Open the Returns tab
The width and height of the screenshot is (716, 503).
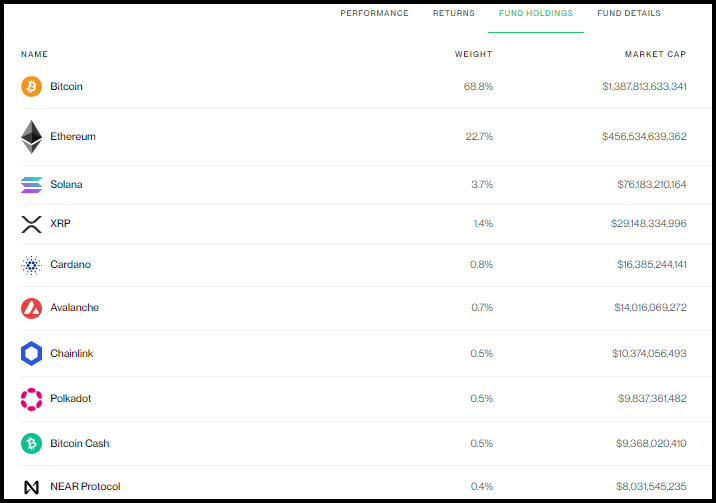point(454,14)
